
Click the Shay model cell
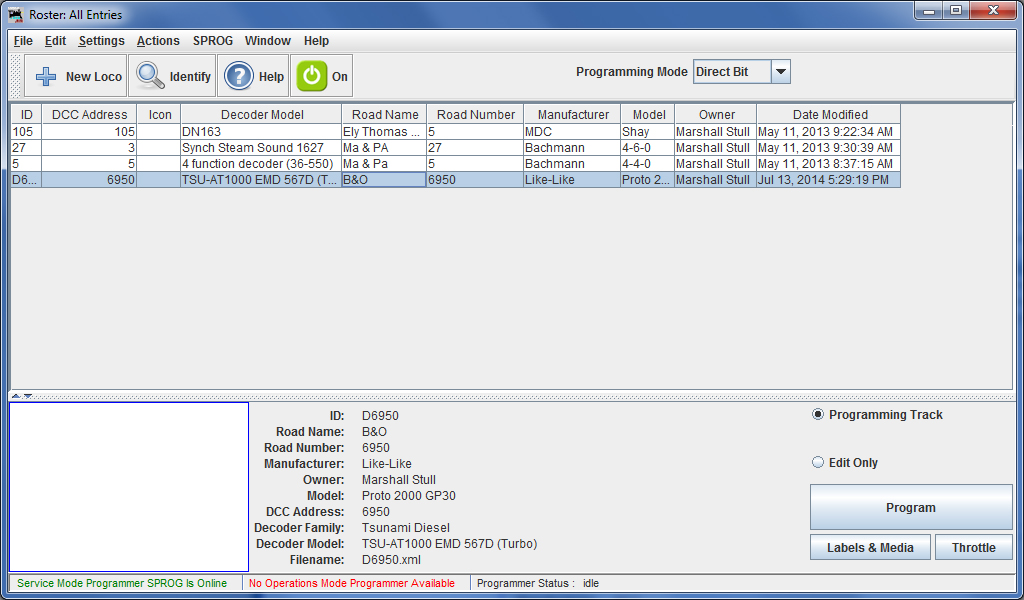click(x=648, y=131)
